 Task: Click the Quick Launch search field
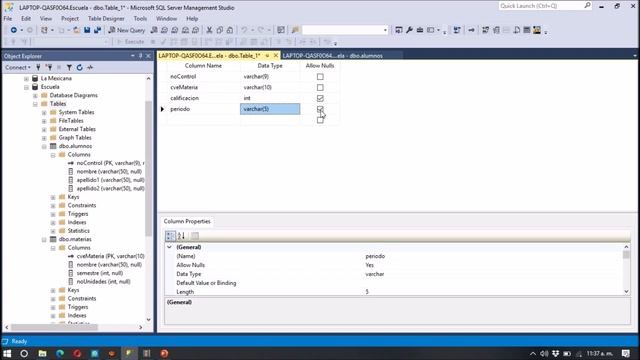pos(541,6)
